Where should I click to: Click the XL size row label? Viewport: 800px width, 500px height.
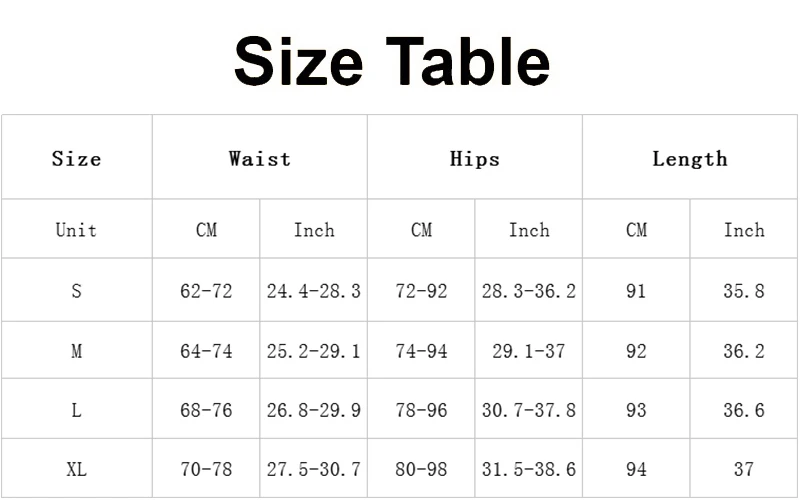pos(77,469)
